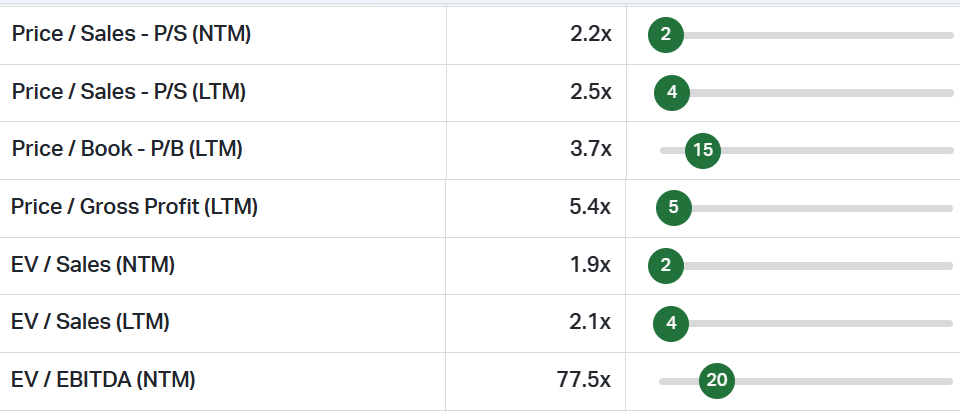Image resolution: width=960 pixels, height=418 pixels.
Task: Select the EV / Sales (NTM) row label
Action: (93, 265)
